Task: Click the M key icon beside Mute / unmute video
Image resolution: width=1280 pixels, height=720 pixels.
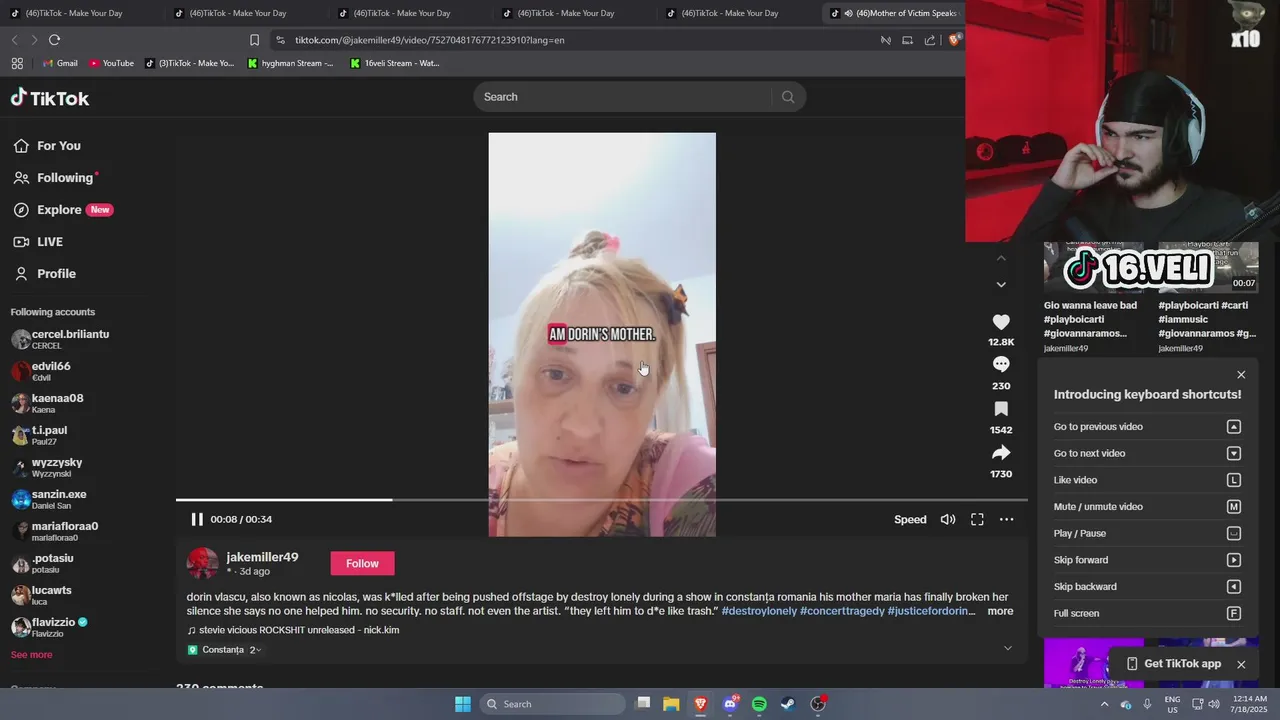Action: (1234, 507)
